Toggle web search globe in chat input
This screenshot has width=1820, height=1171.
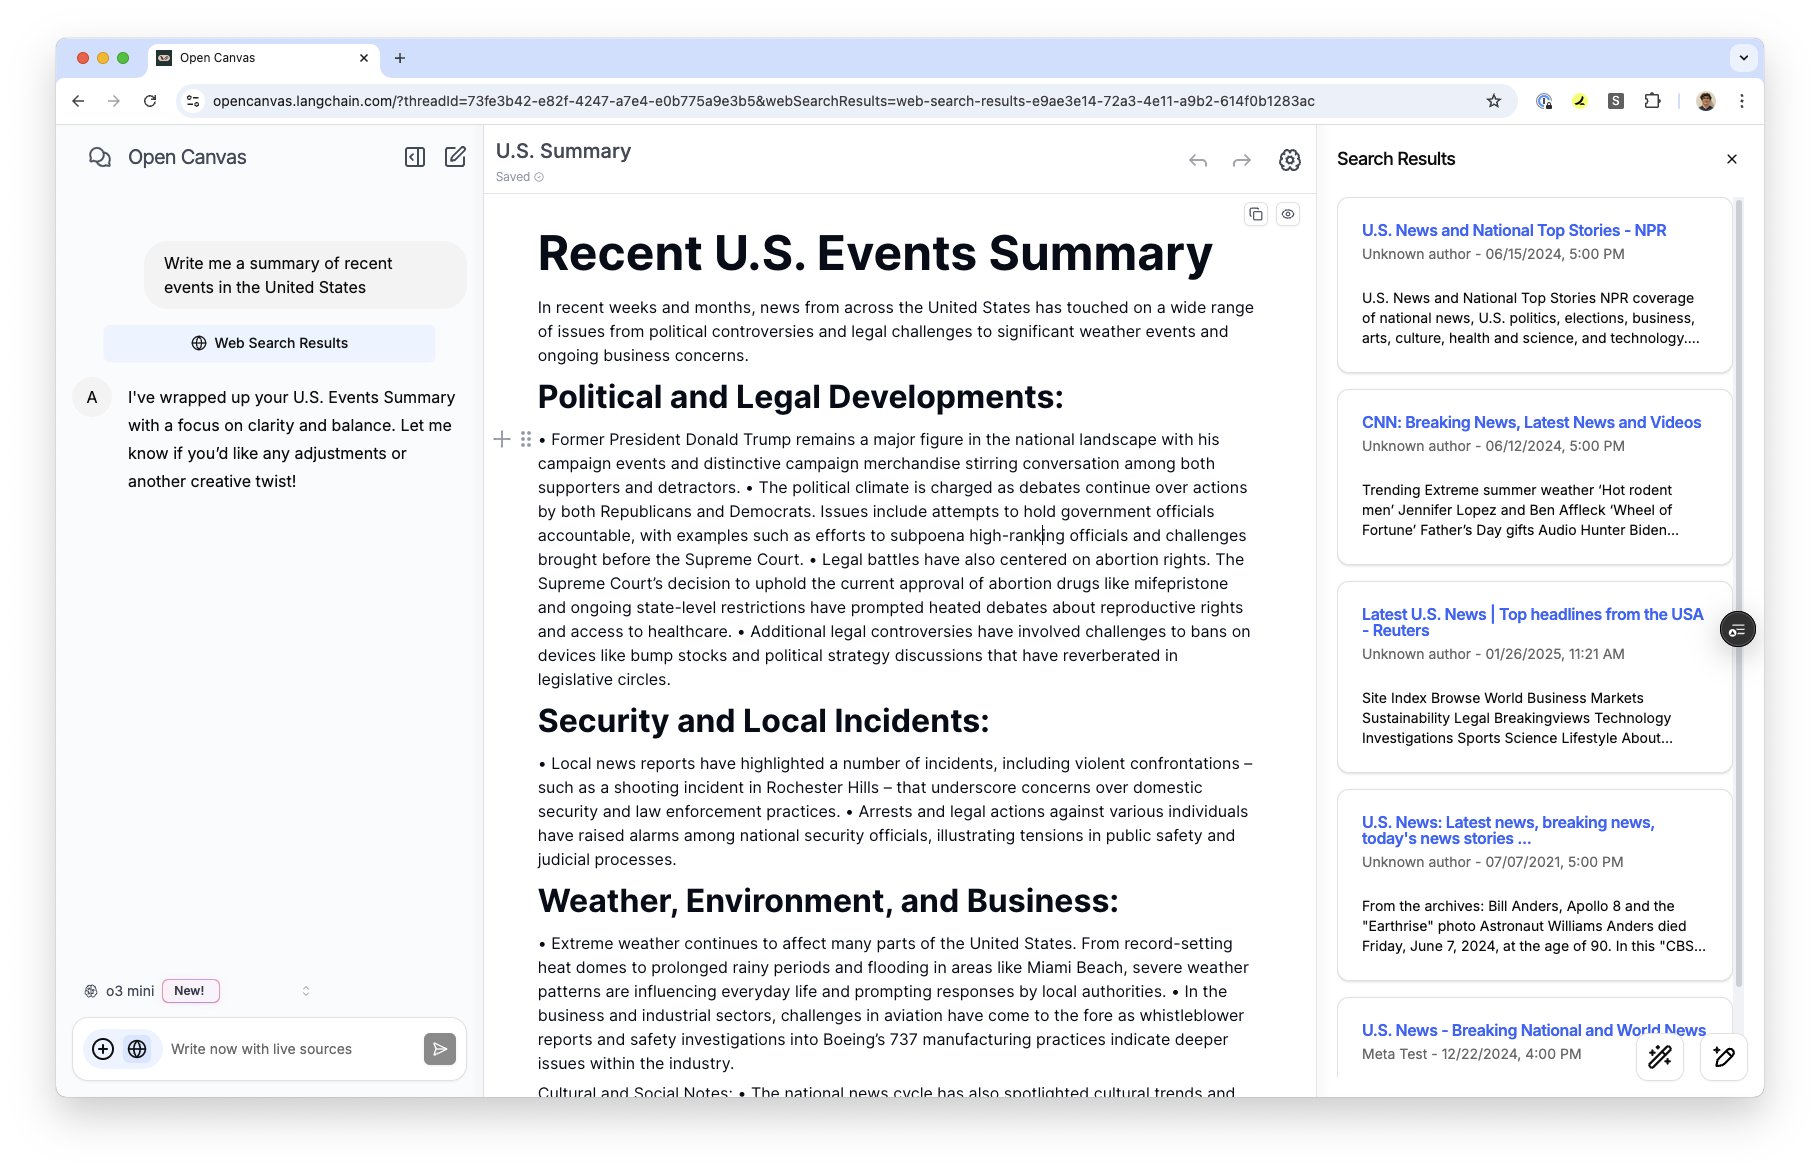tap(137, 1049)
